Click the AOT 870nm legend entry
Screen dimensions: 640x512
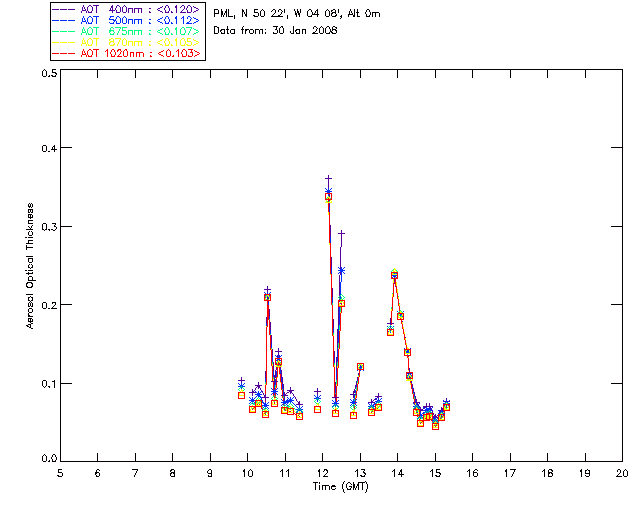point(127,42)
